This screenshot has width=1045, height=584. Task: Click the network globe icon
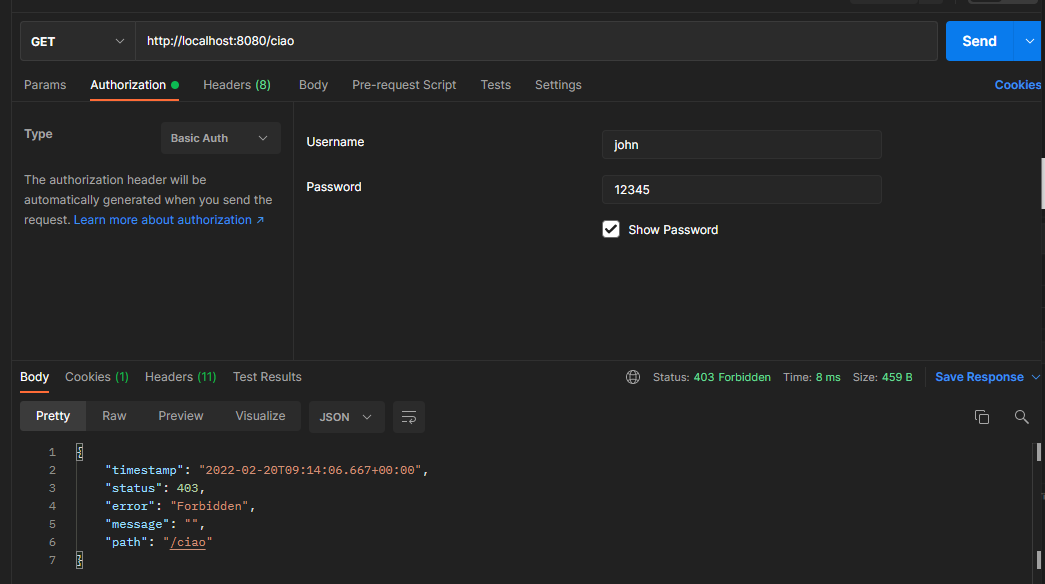coord(632,377)
